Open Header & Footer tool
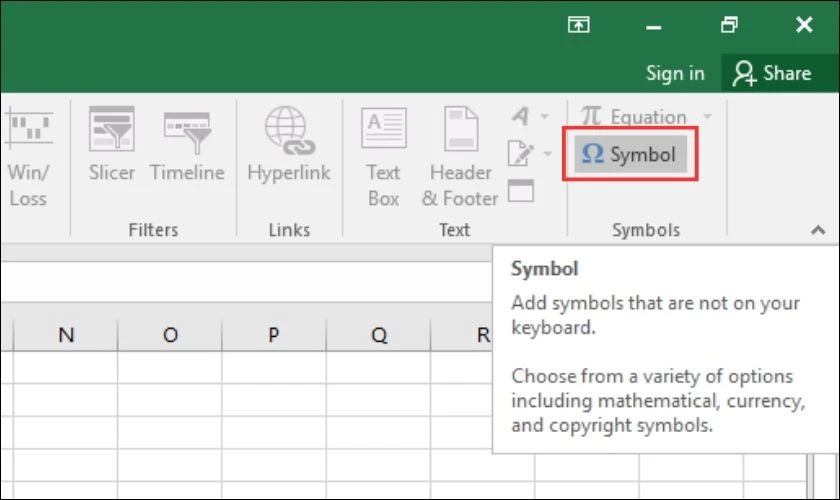Screen dimensions: 840x500 (460, 157)
